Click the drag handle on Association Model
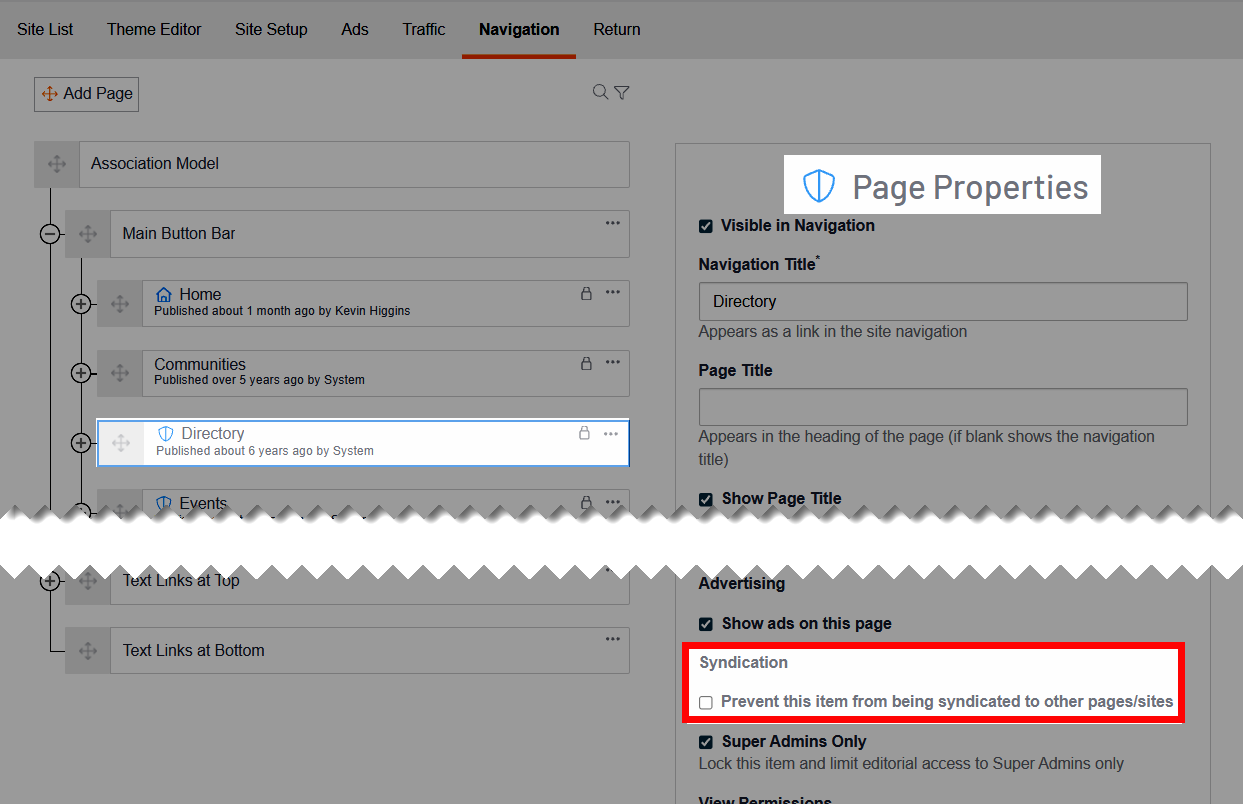 coord(56,164)
